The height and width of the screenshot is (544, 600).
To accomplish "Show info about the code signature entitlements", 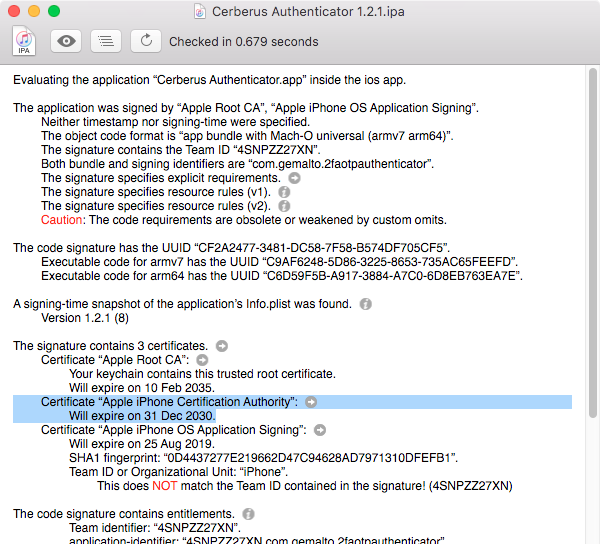I will (248, 514).
